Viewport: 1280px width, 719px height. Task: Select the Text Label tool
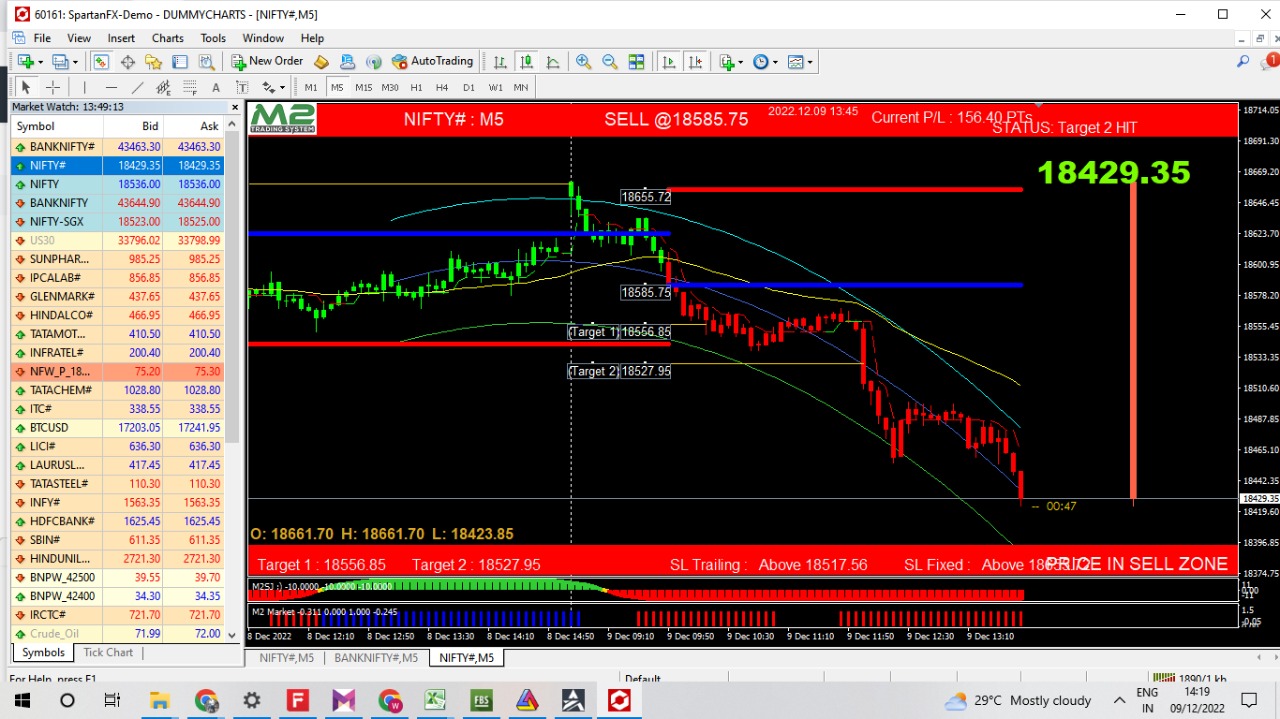tap(241, 88)
